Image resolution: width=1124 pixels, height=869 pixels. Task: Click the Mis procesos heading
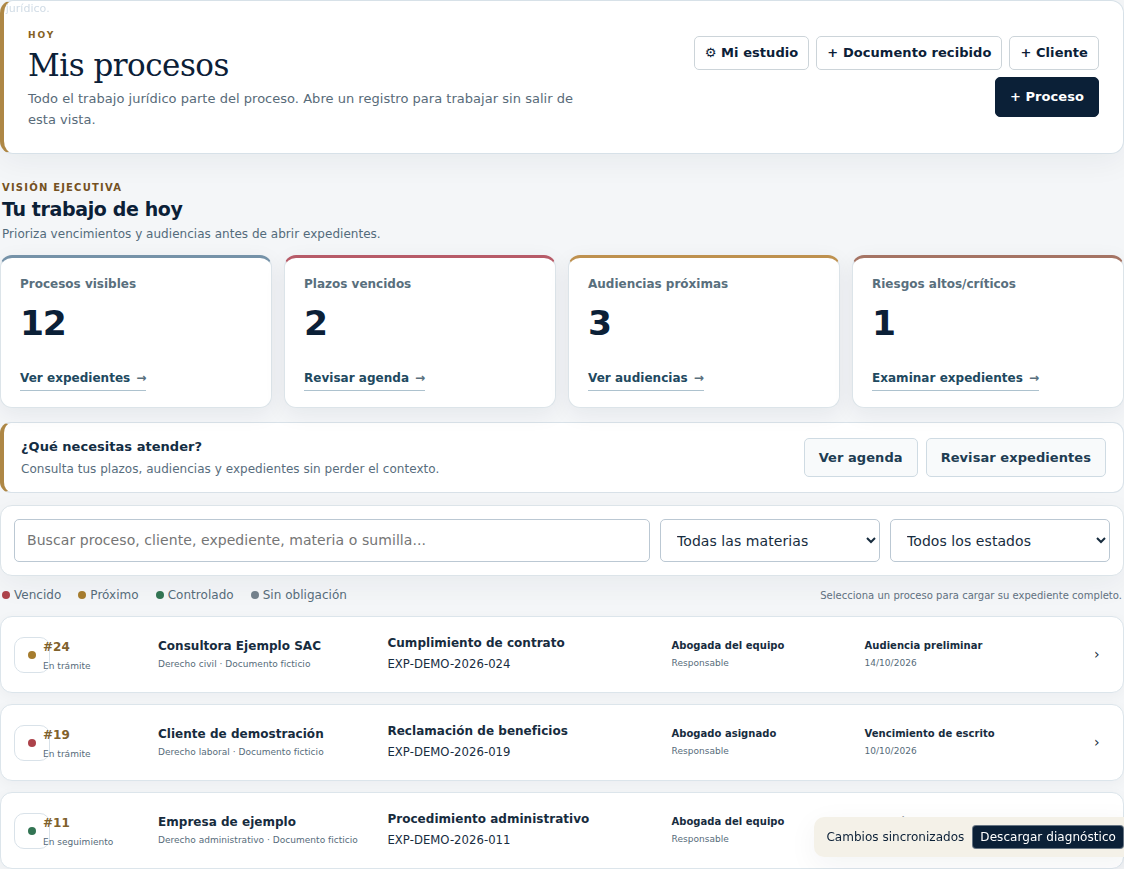point(129,65)
